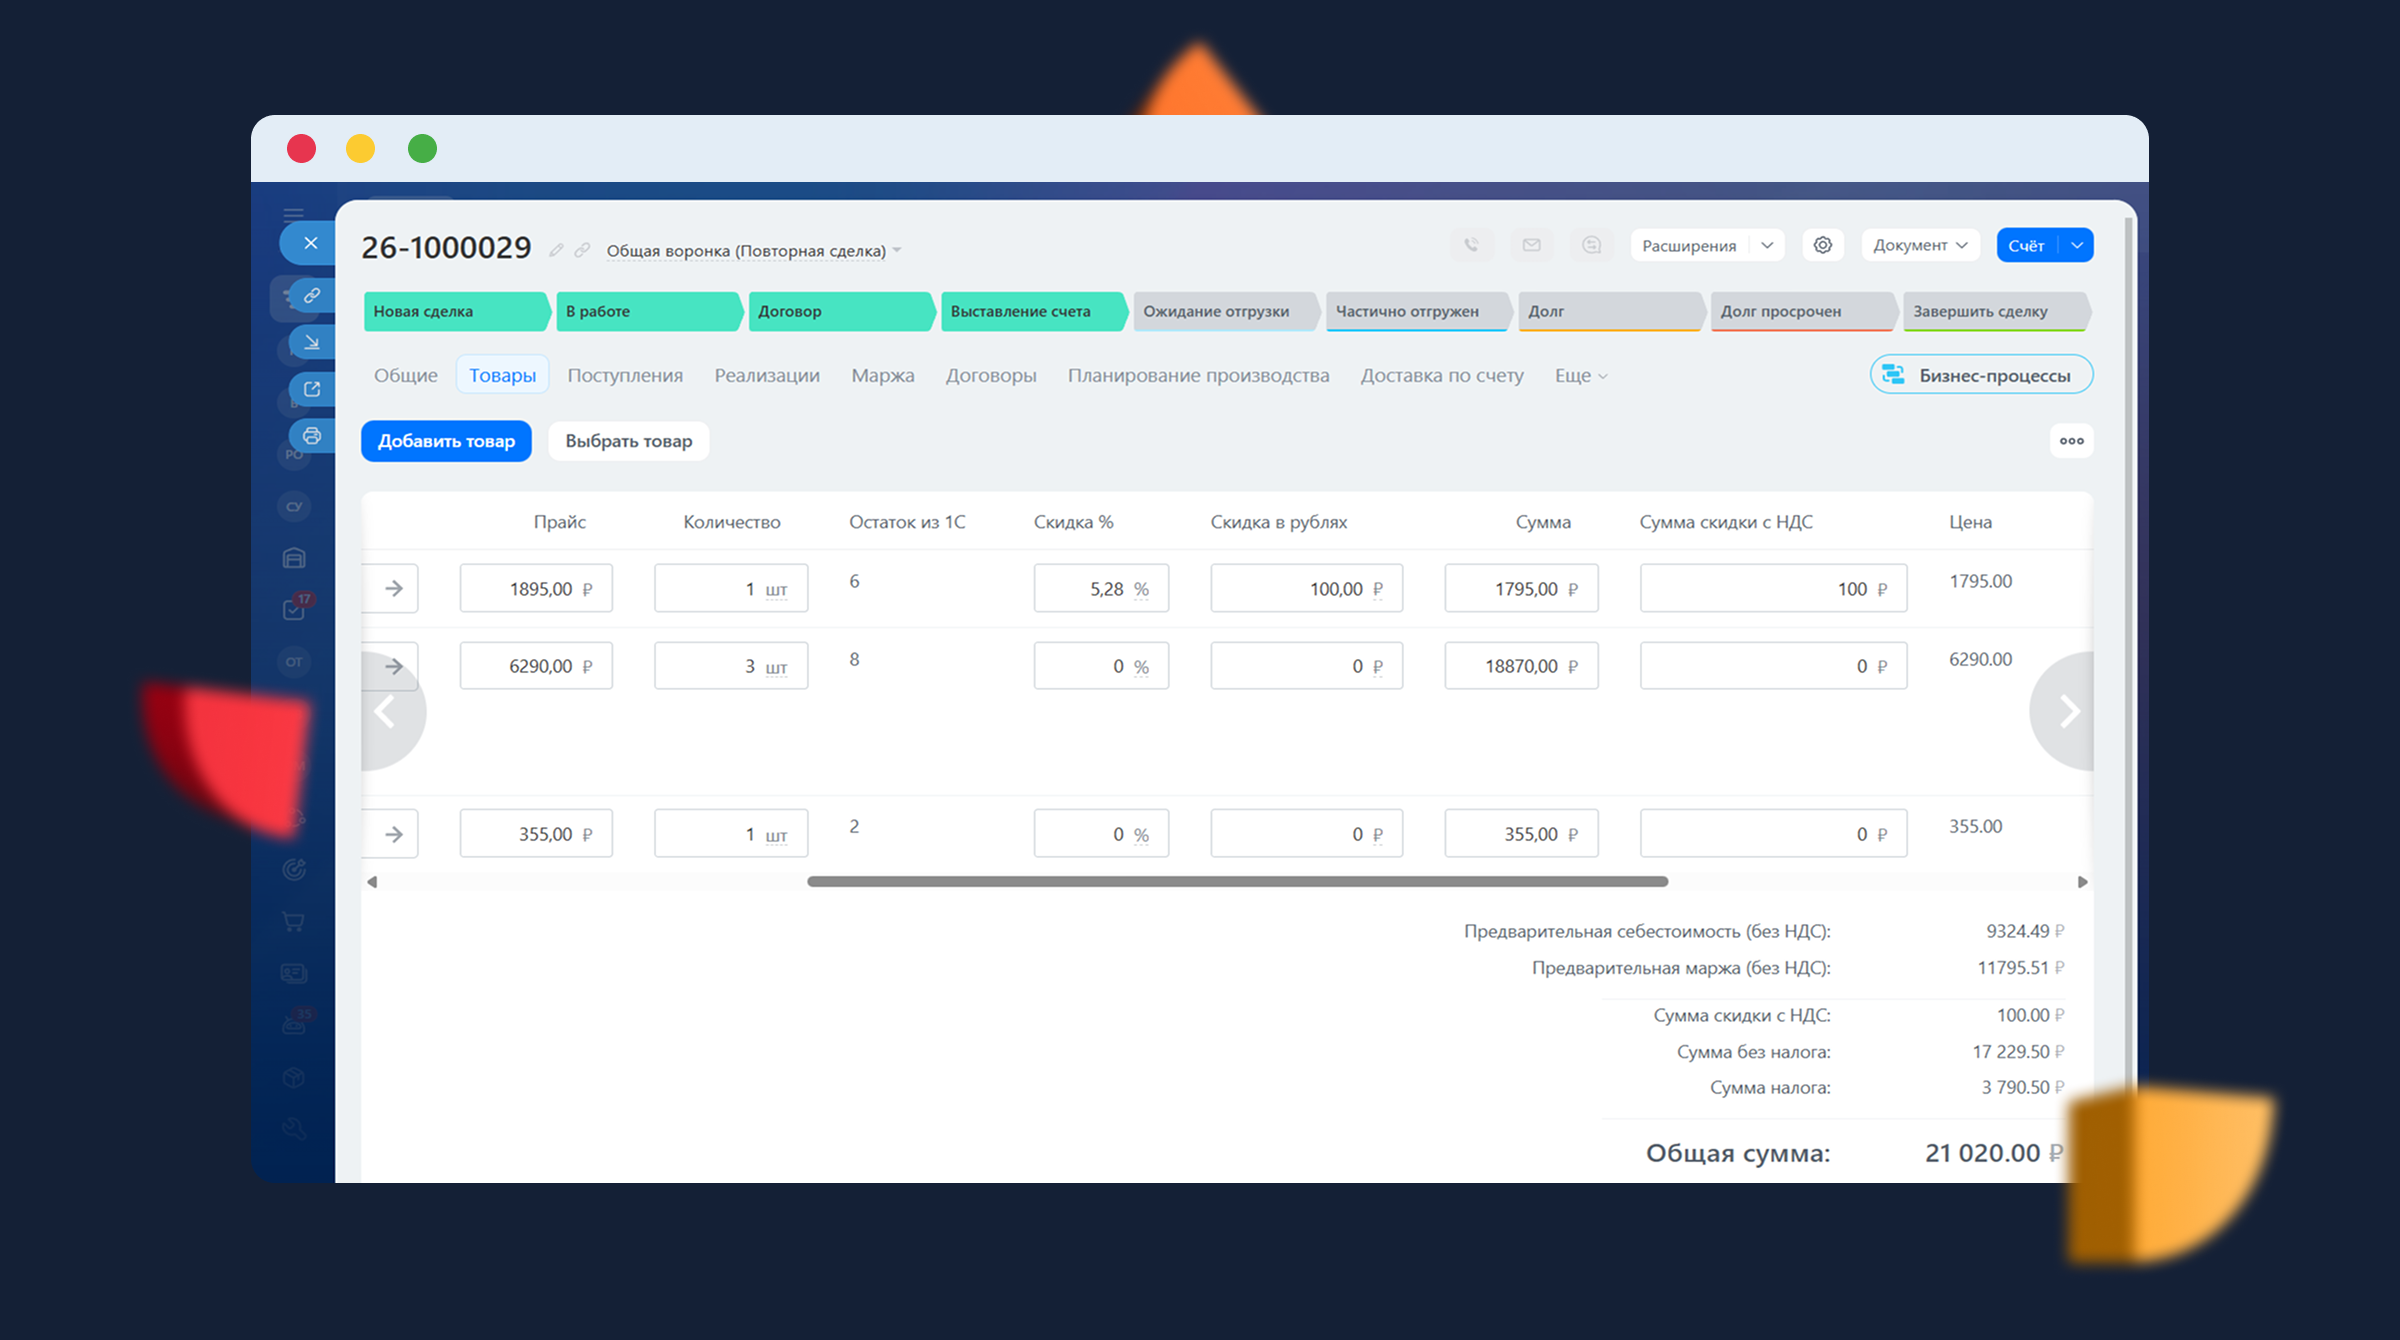Click the horizontal table scrollbar
The image size is (2400, 1340).
pyautogui.click(x=1237, y=881)
